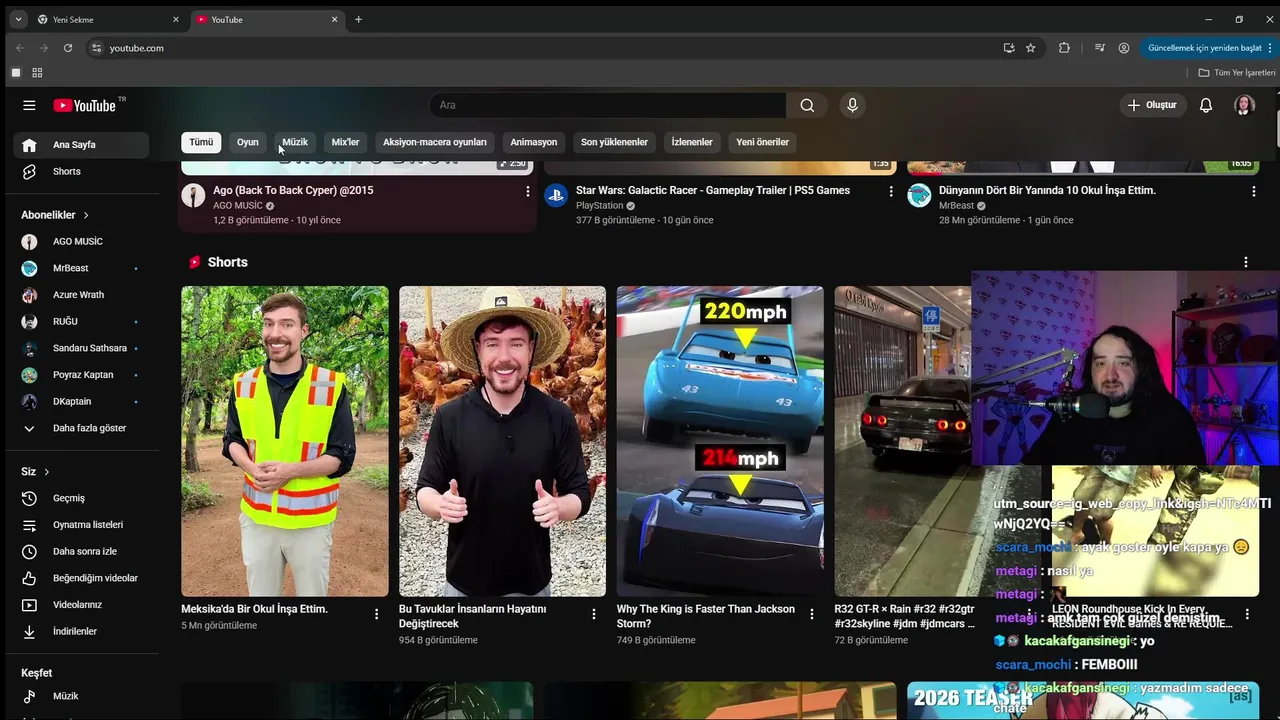Open the YouTube hamburger guide menu

pyautogui.click(x=29, y=105)
